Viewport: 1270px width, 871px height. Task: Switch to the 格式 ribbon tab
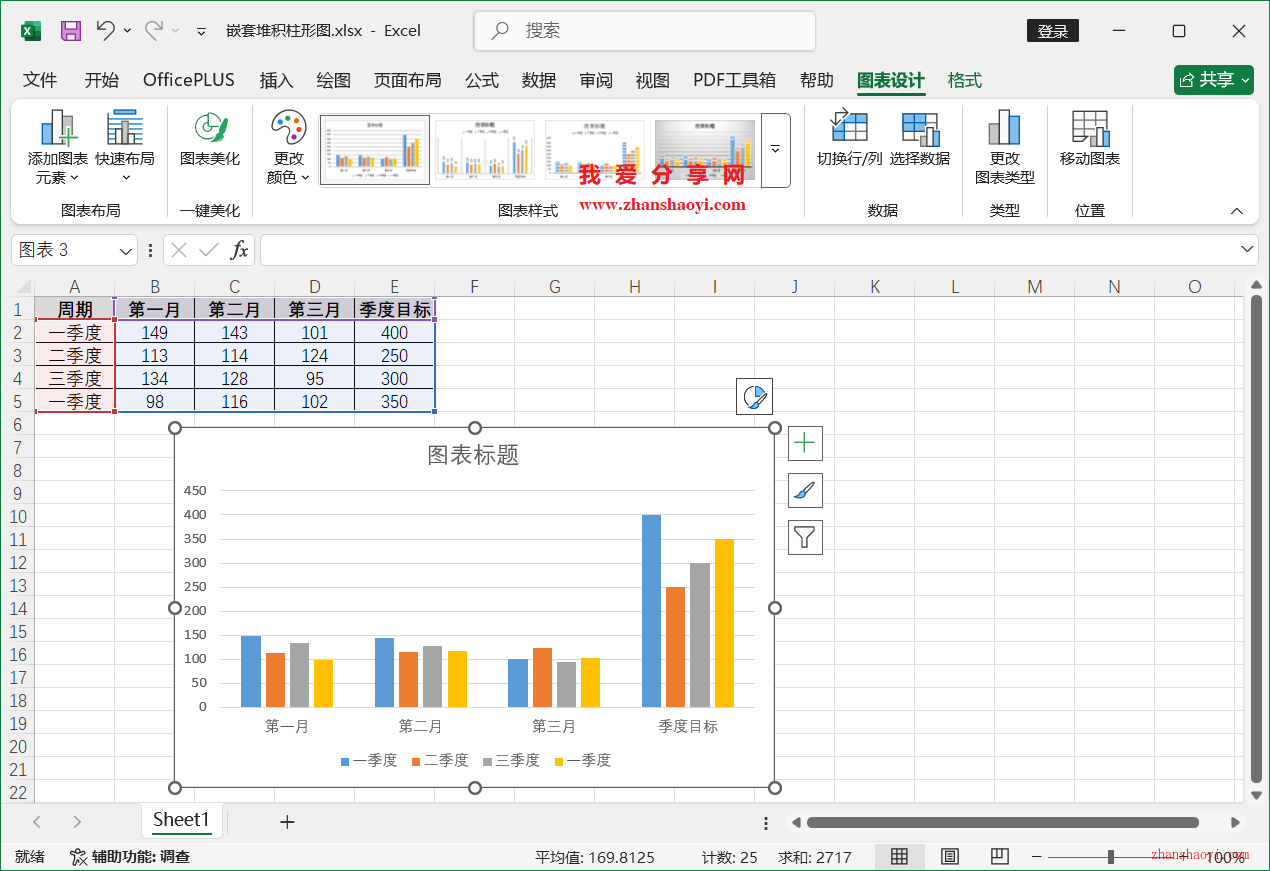coord(964,80)
